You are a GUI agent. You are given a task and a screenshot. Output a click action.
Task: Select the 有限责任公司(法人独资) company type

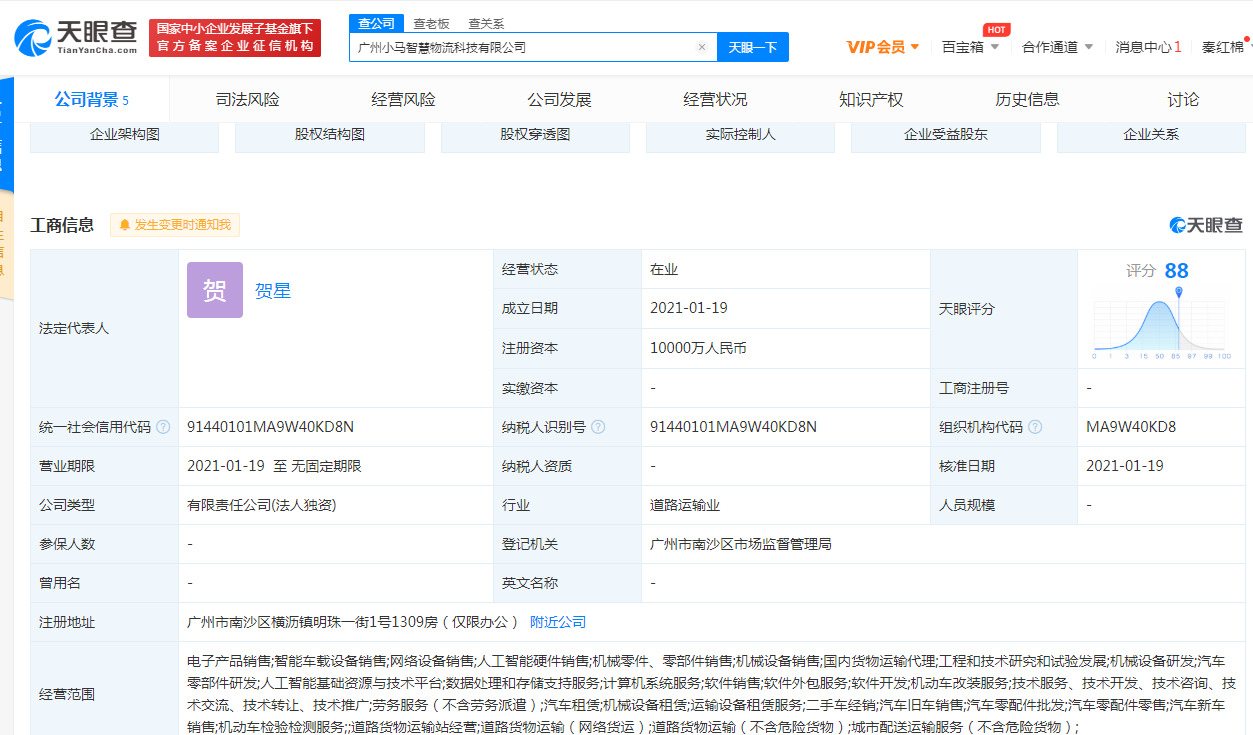(262, 505)
